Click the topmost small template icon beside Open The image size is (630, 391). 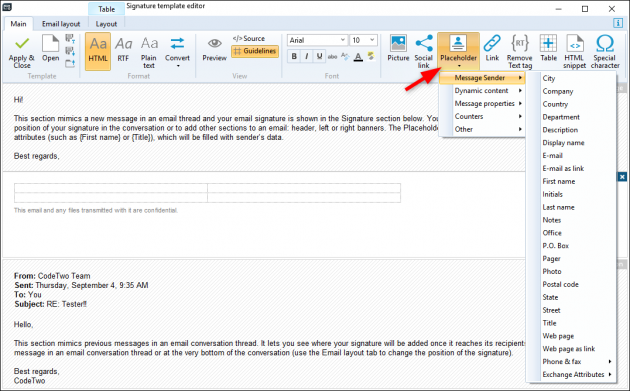(70, 39)
